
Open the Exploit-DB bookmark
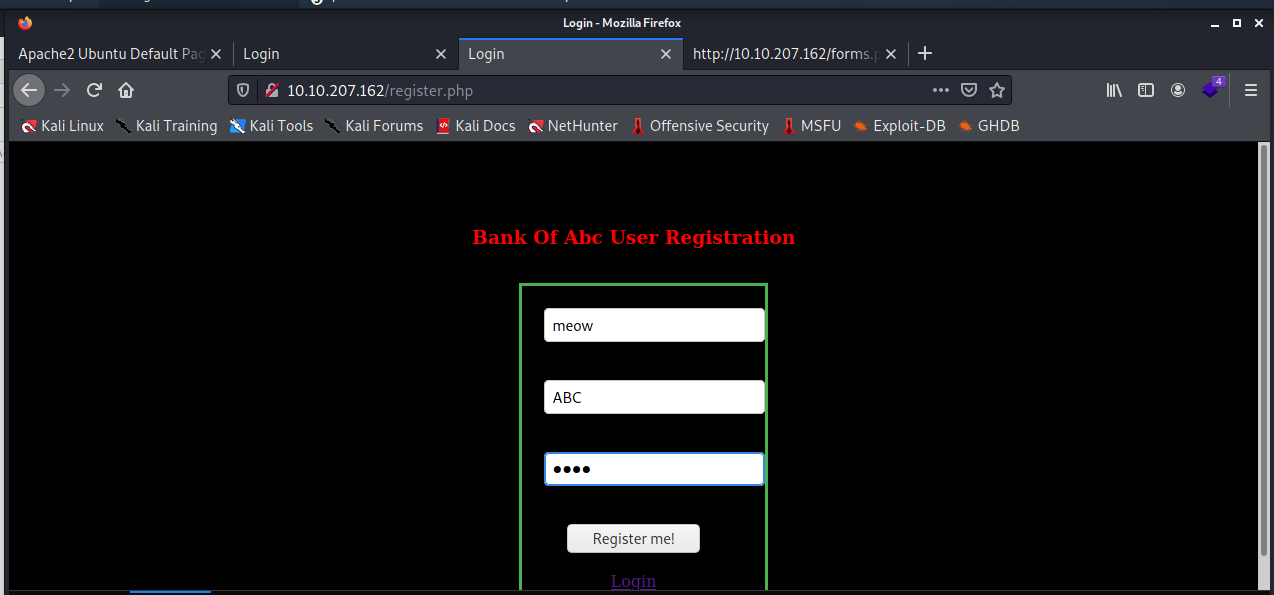point(899,126)
